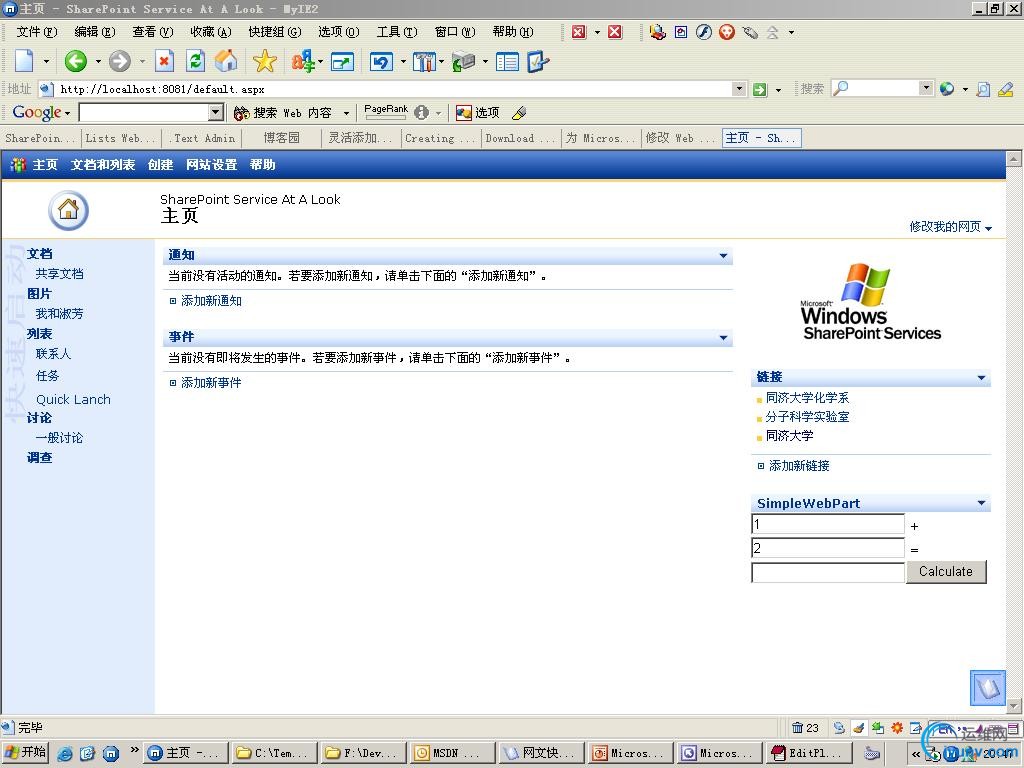Click the list view layout toolbar icon
Viewport: 1024px width, 768px height.
pos(507,62)
